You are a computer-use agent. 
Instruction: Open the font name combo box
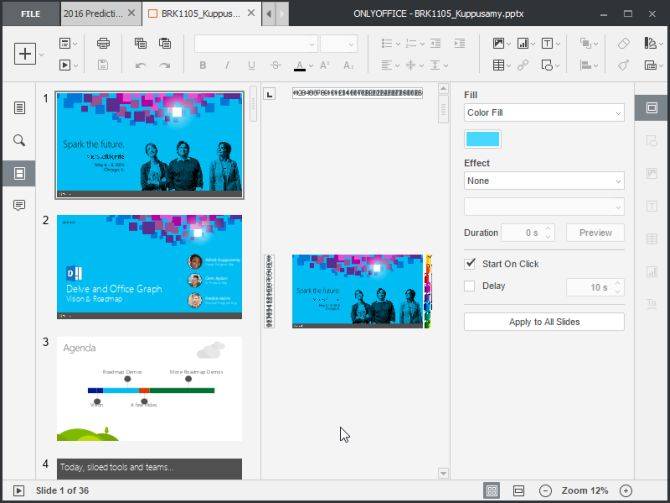(256, 44)
